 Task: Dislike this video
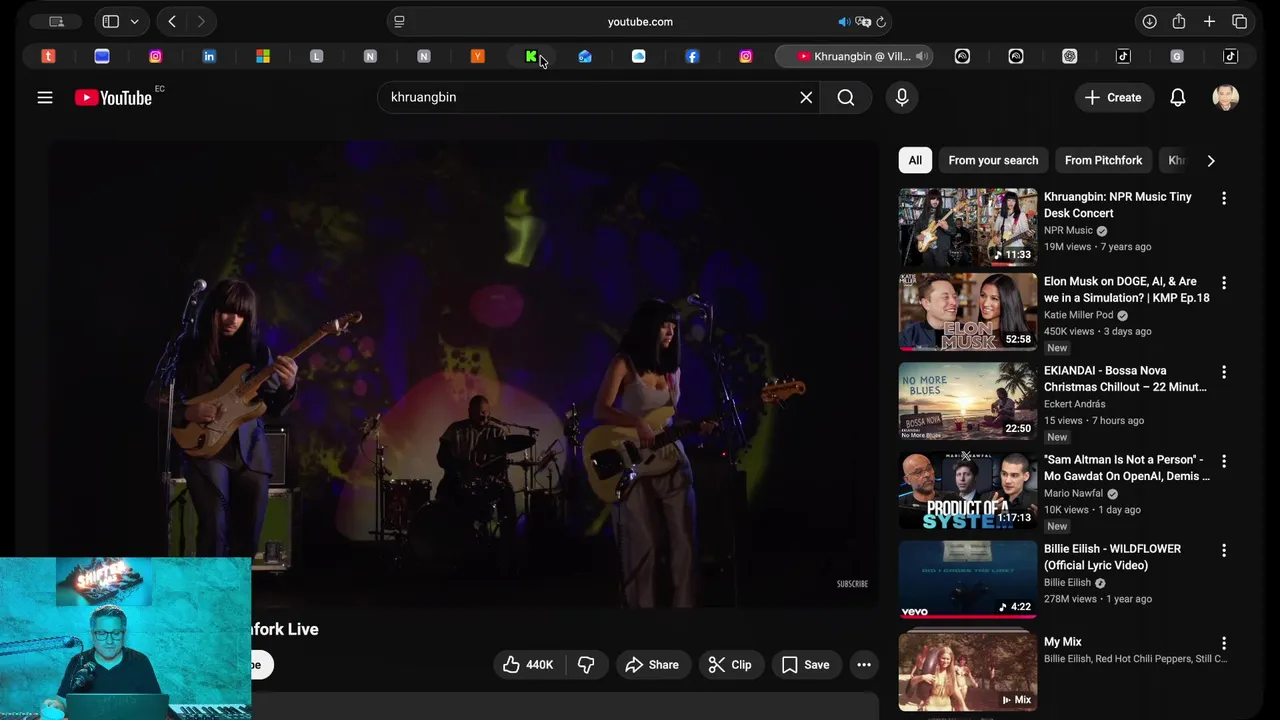[587, 665]
